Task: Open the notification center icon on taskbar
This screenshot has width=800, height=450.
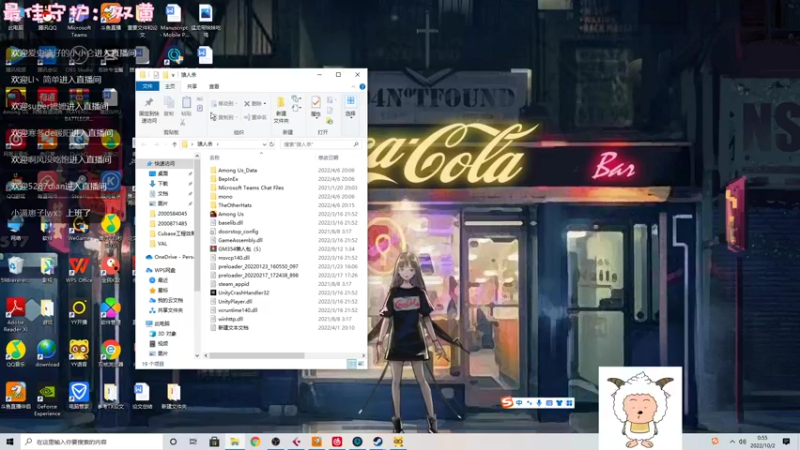Action: tap(786, 442)
